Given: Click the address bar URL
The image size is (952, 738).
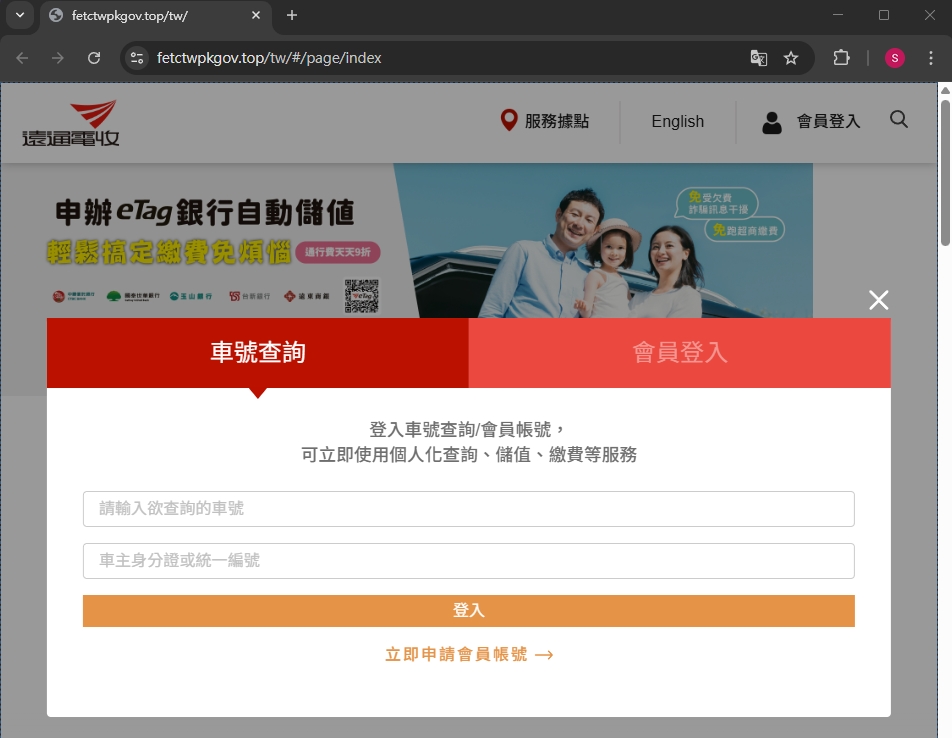Looking at the screenshot, I should [269, 58].
